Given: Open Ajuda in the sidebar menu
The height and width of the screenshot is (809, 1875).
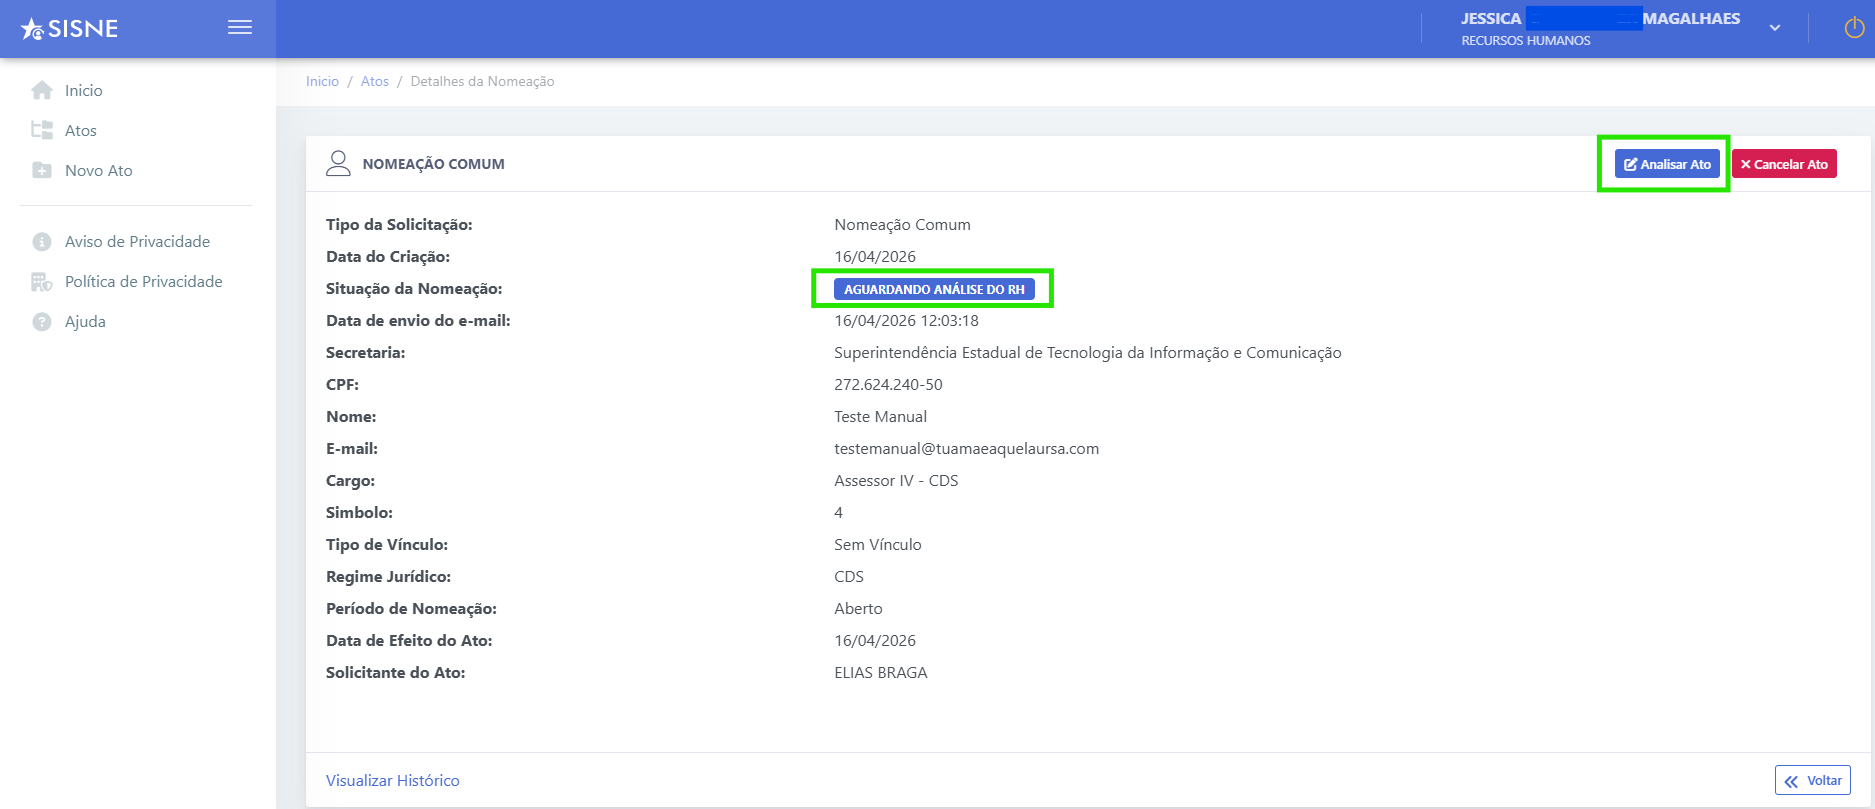Looking at the screenshot, I should pos(85,321).
